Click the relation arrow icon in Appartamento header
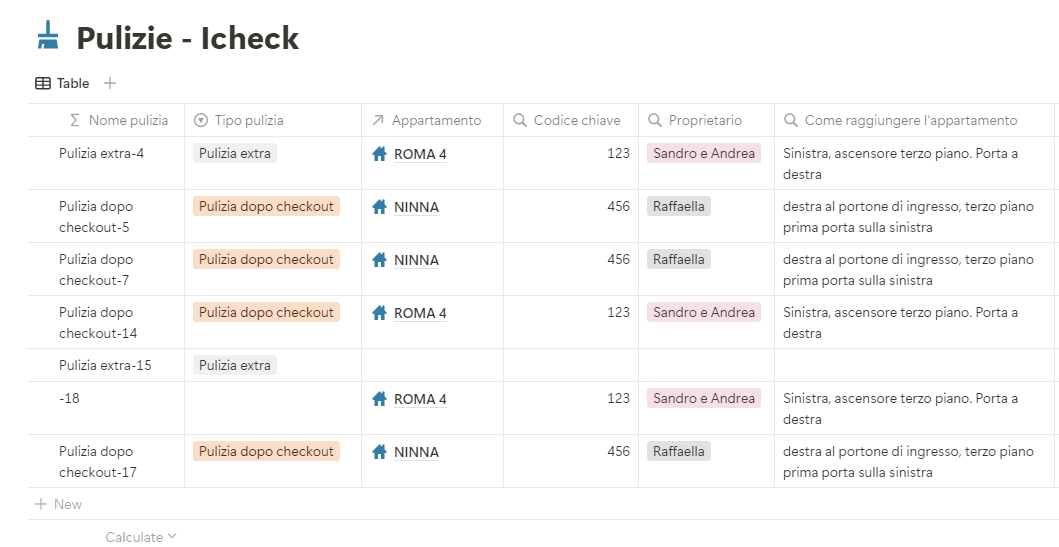The image size is (1059, 547). coord(378,121)
